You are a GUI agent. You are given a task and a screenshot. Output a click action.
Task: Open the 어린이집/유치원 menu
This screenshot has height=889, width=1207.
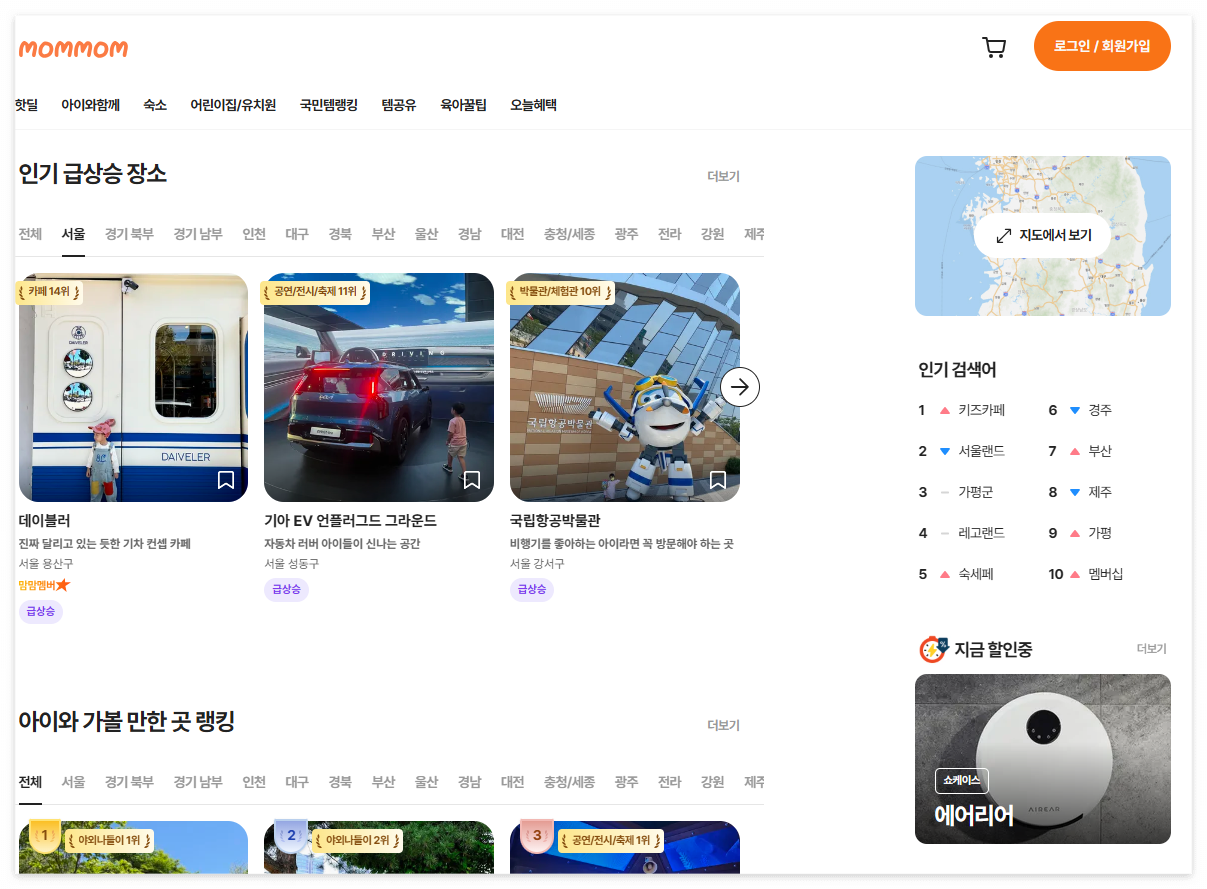coord(233,104)
